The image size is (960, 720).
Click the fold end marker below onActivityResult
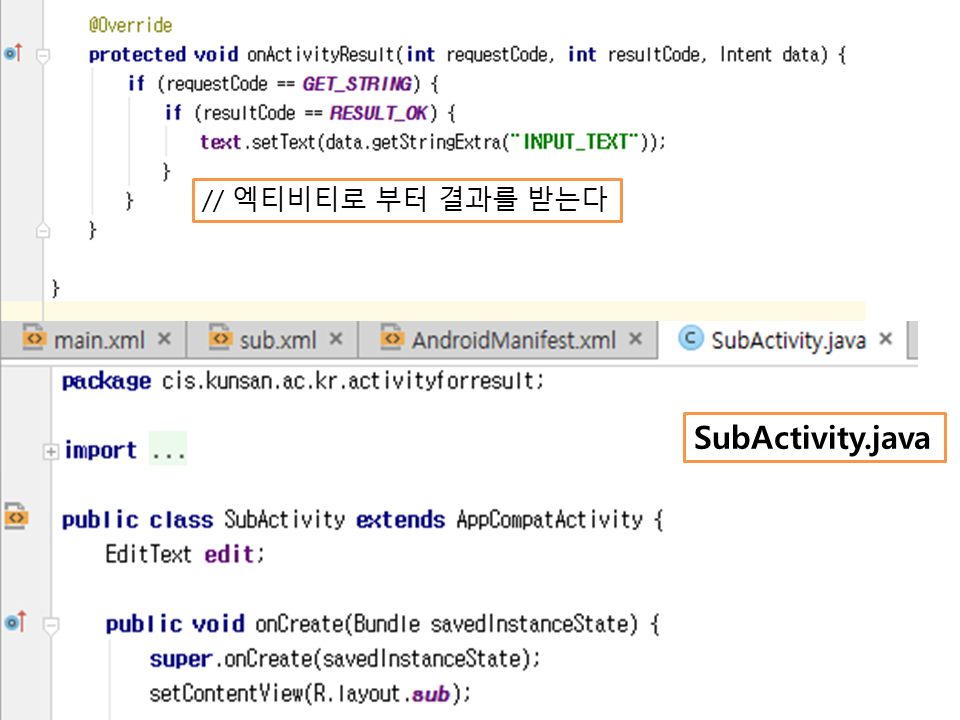coord(42,230)
